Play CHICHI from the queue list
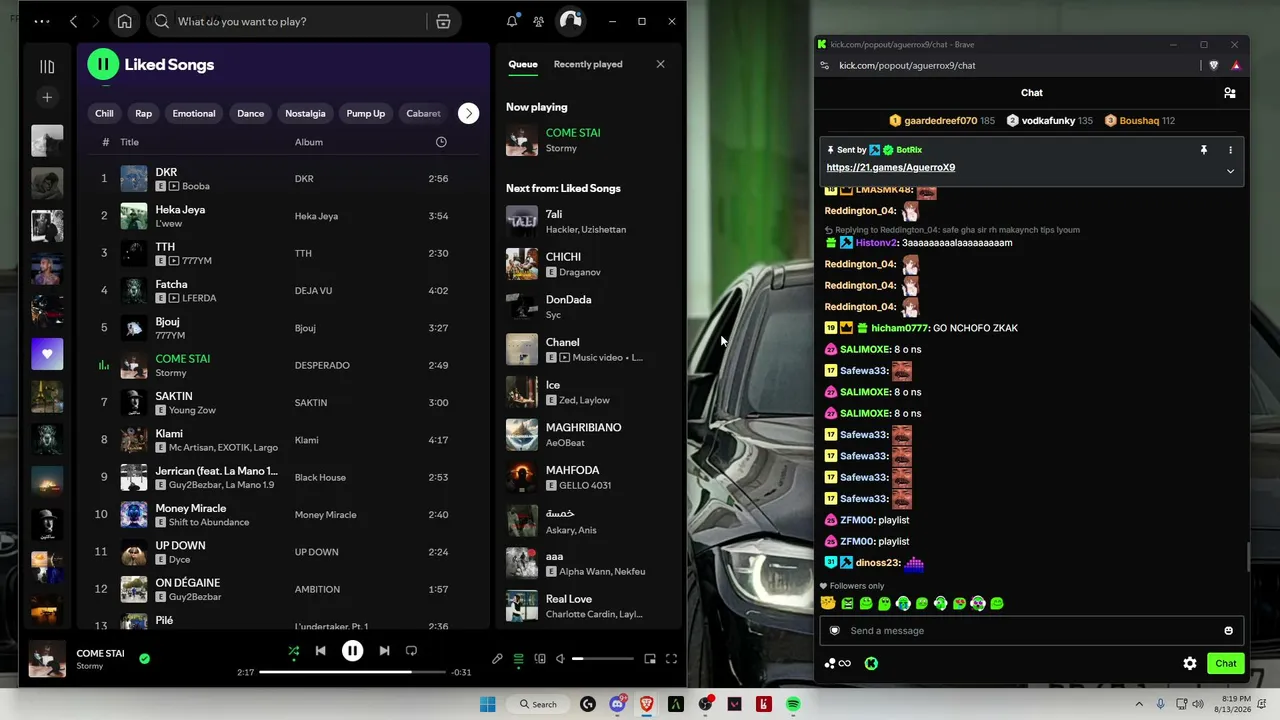Image resolution: width=1280 pixels, height=720 pixels. (x=588, y=264)
